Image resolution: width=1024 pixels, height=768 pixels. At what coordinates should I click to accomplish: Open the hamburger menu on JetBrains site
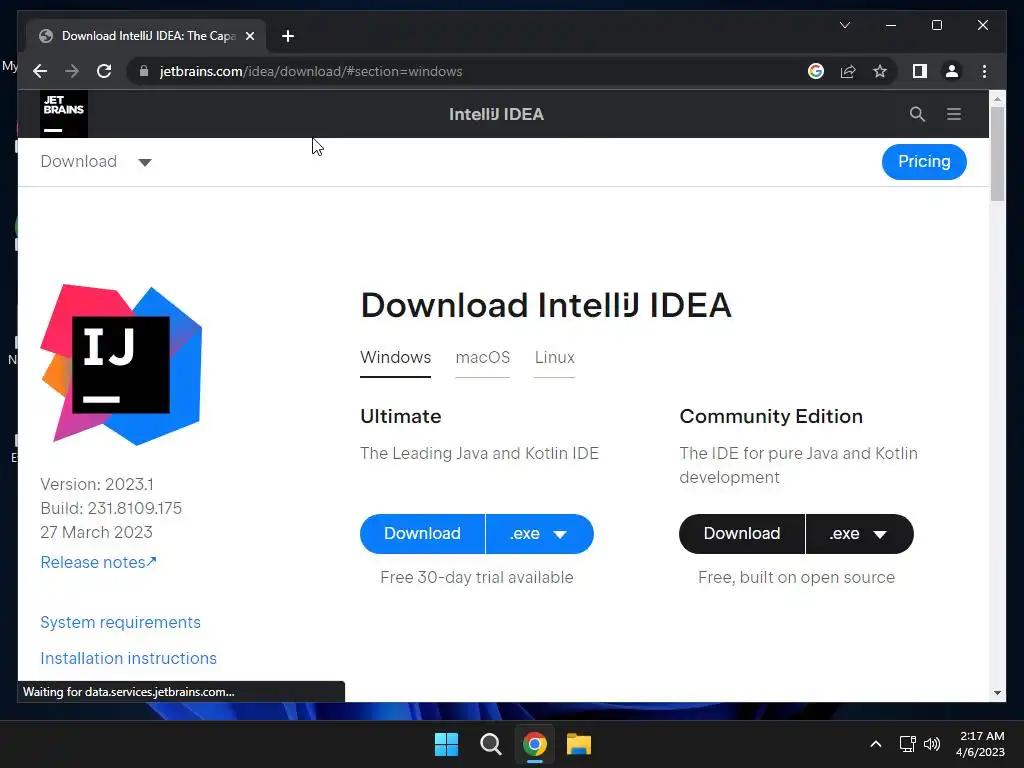(x=954, y=114)
